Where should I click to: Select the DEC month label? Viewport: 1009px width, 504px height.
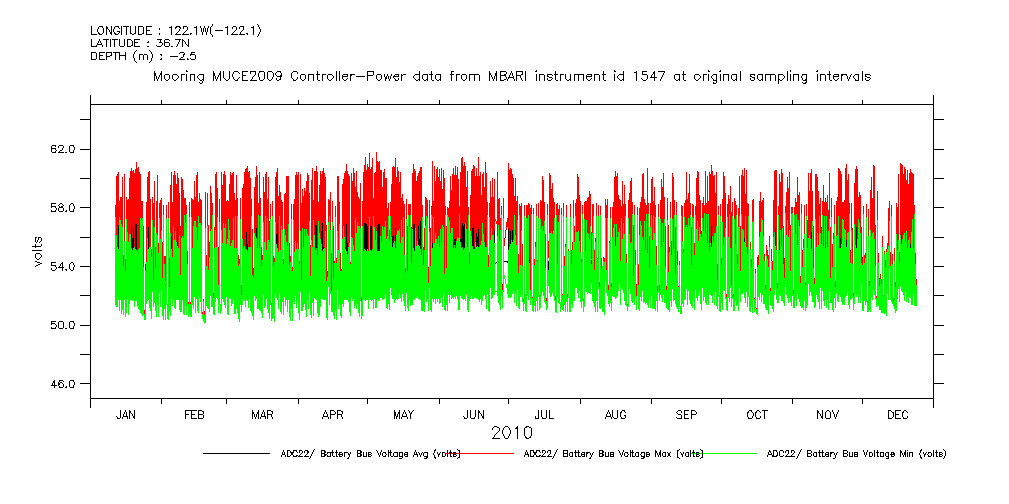pos(897,414)
